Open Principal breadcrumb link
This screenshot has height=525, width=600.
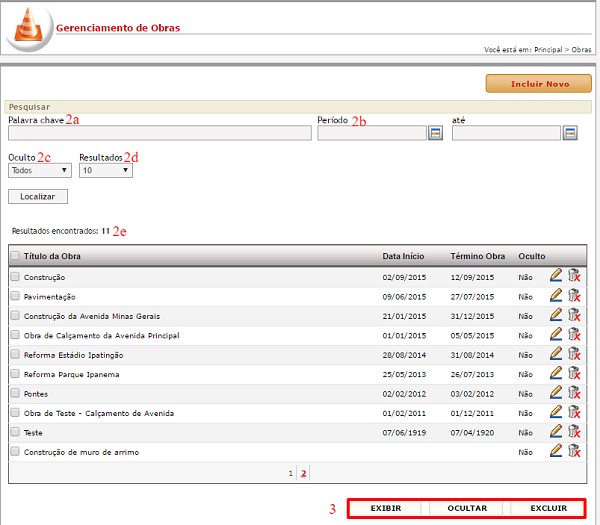(548, 50)
